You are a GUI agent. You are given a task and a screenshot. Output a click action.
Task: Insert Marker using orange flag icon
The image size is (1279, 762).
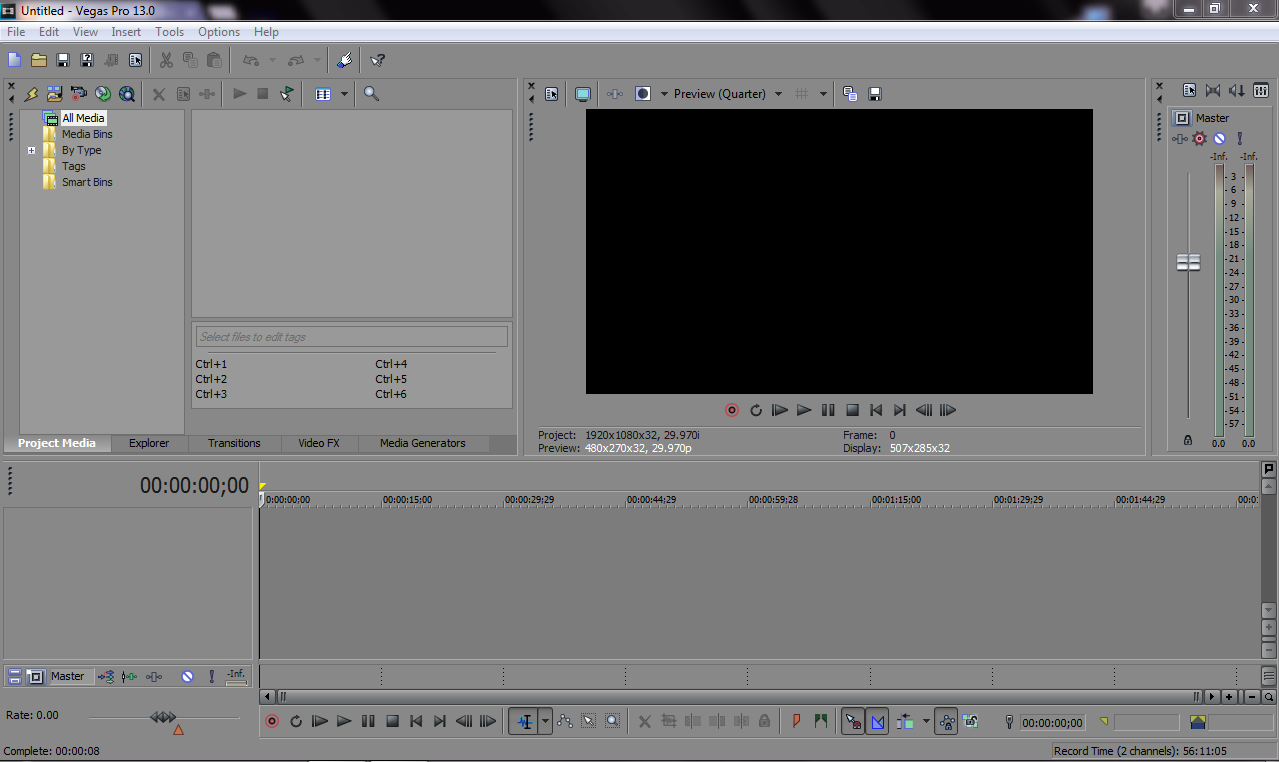tap(797, 721)
